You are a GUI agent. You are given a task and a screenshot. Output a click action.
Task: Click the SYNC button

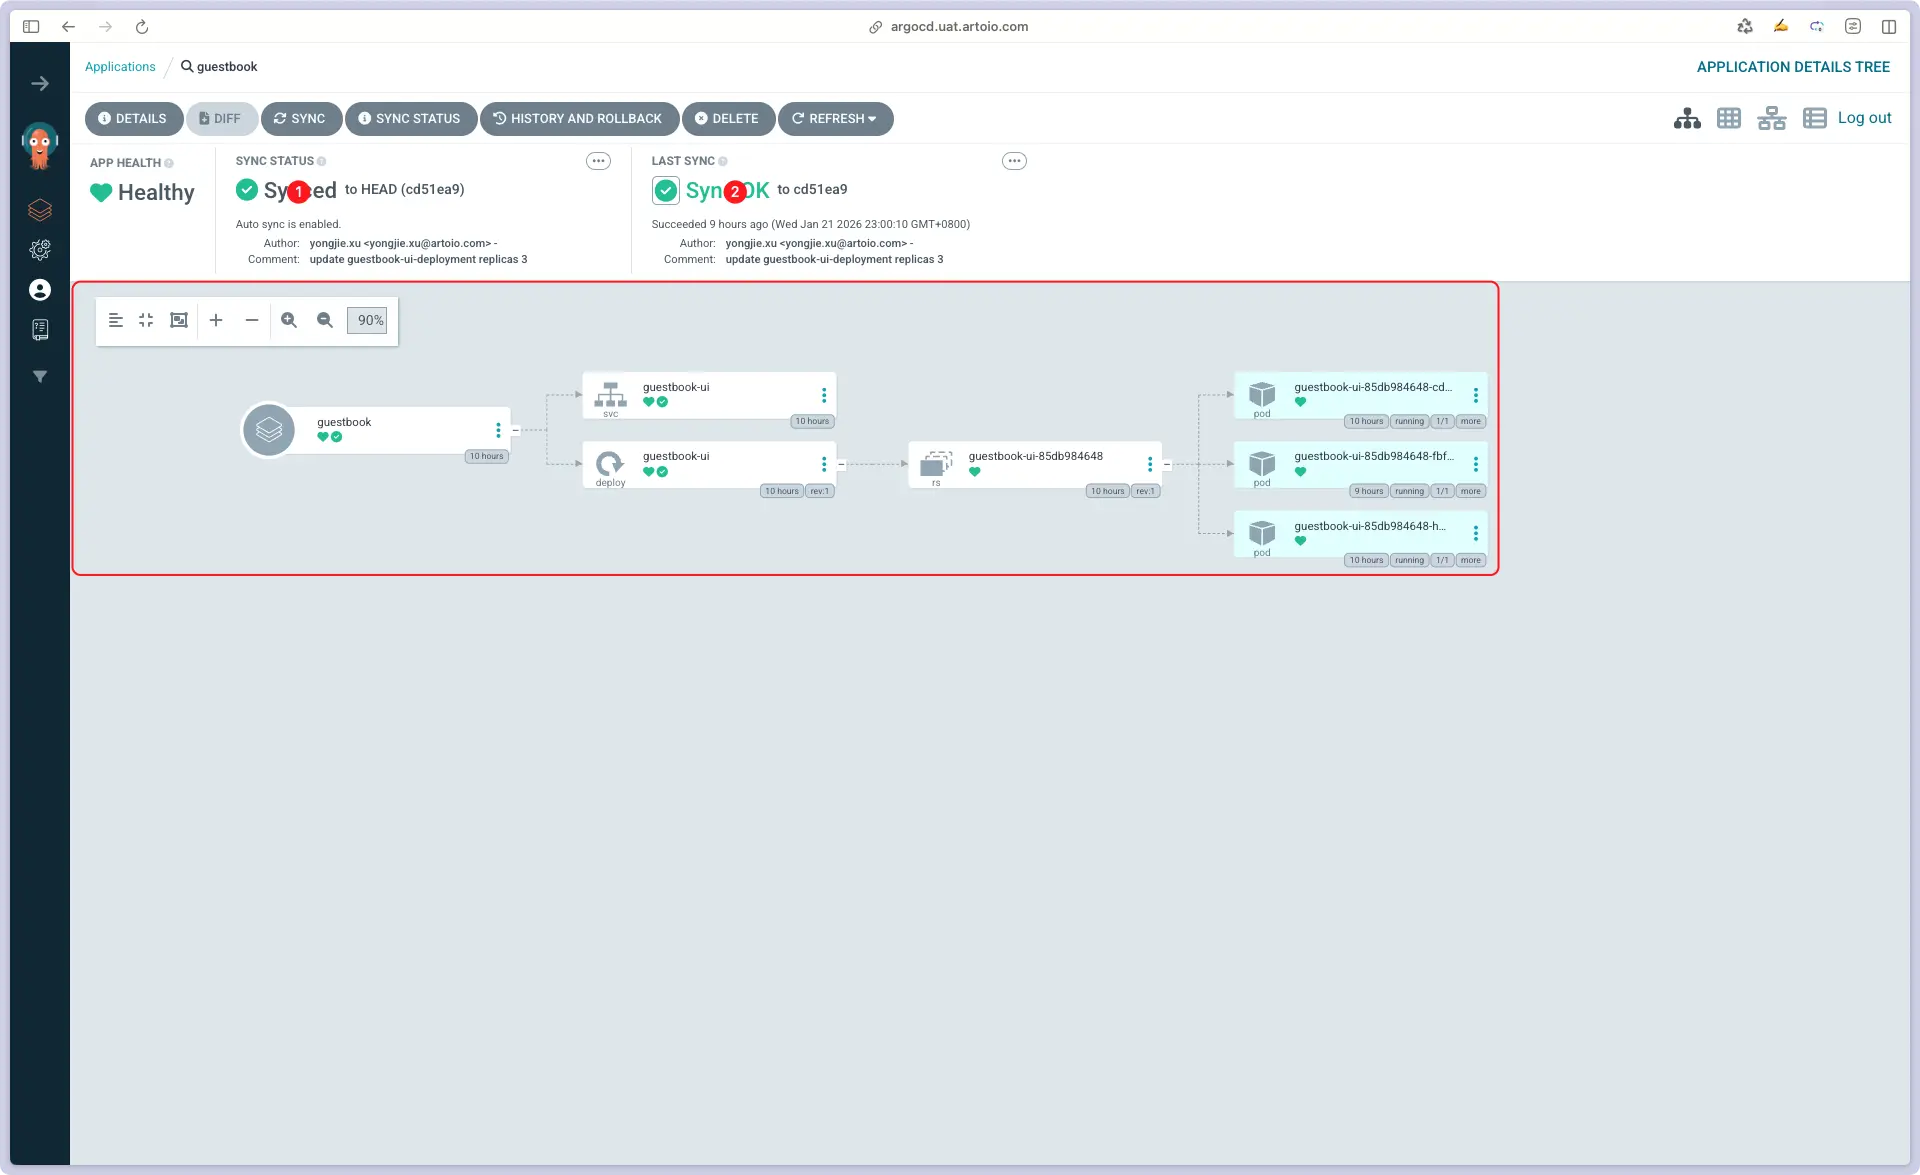click(x=301, y=118)
